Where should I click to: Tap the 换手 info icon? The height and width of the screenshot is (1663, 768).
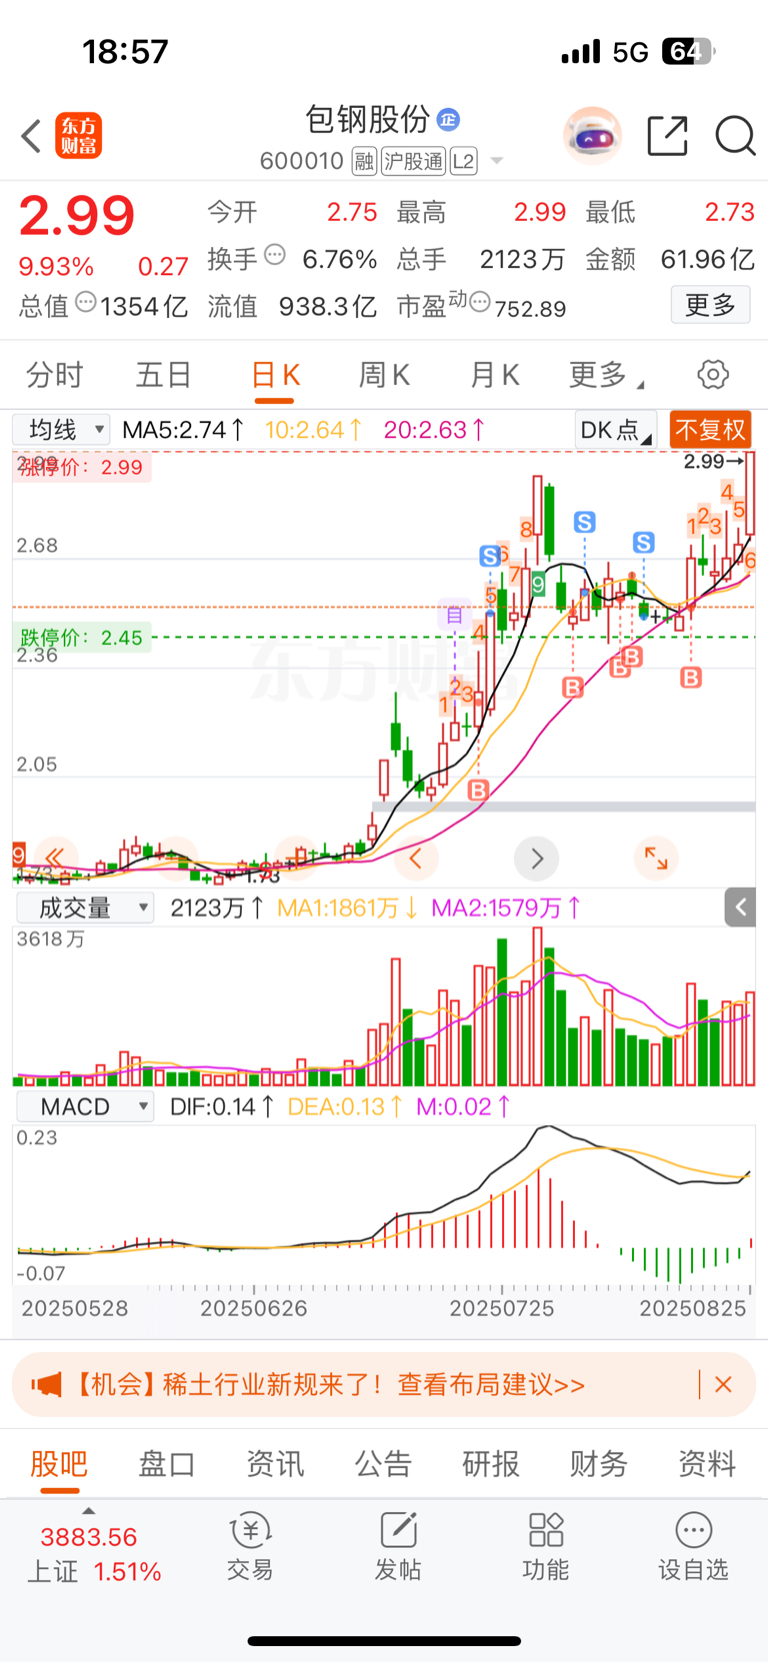point(275,255)
